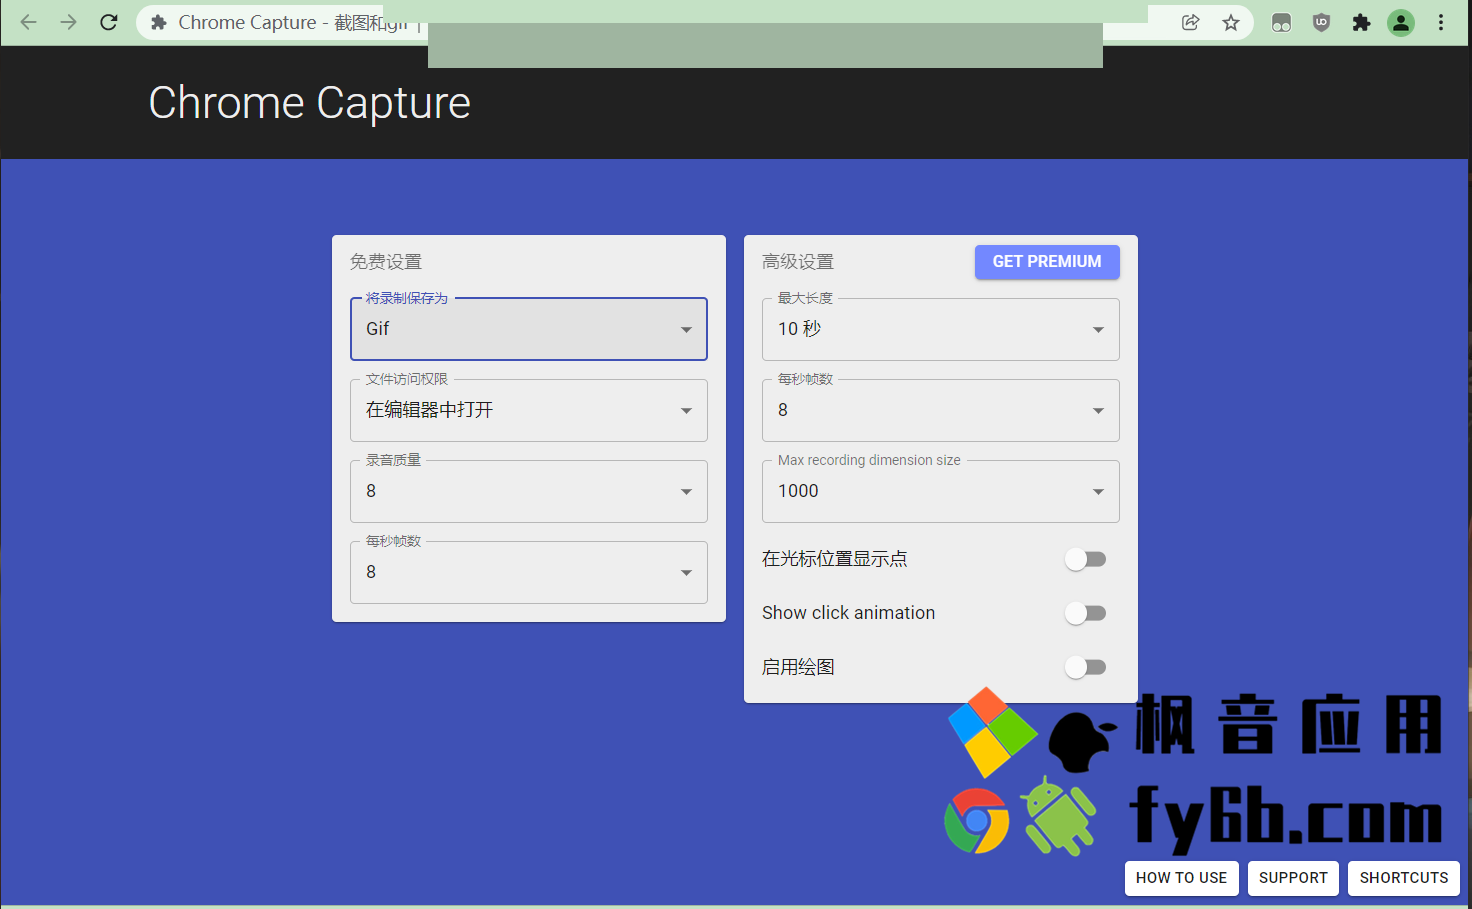Open the Extensions puzzle-piece menu

pyautogui.click(x=1361, y=22)
